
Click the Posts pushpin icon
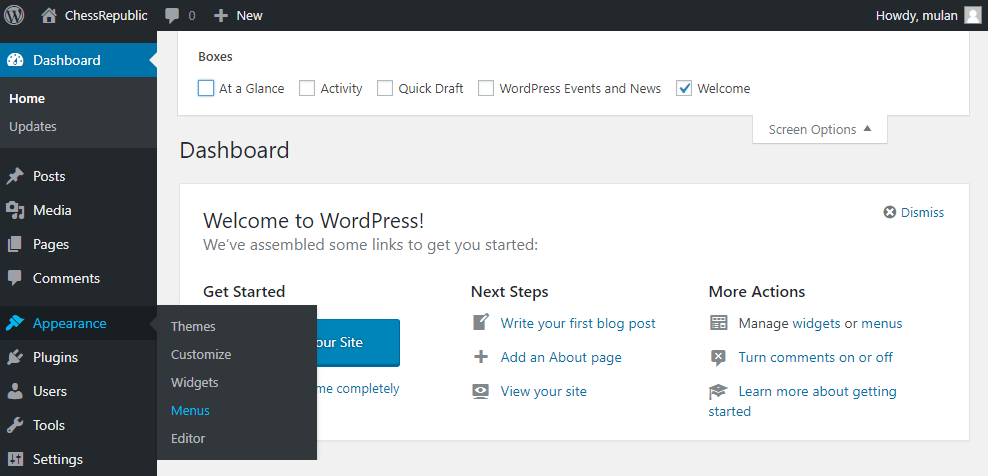(x=15, y=177)
